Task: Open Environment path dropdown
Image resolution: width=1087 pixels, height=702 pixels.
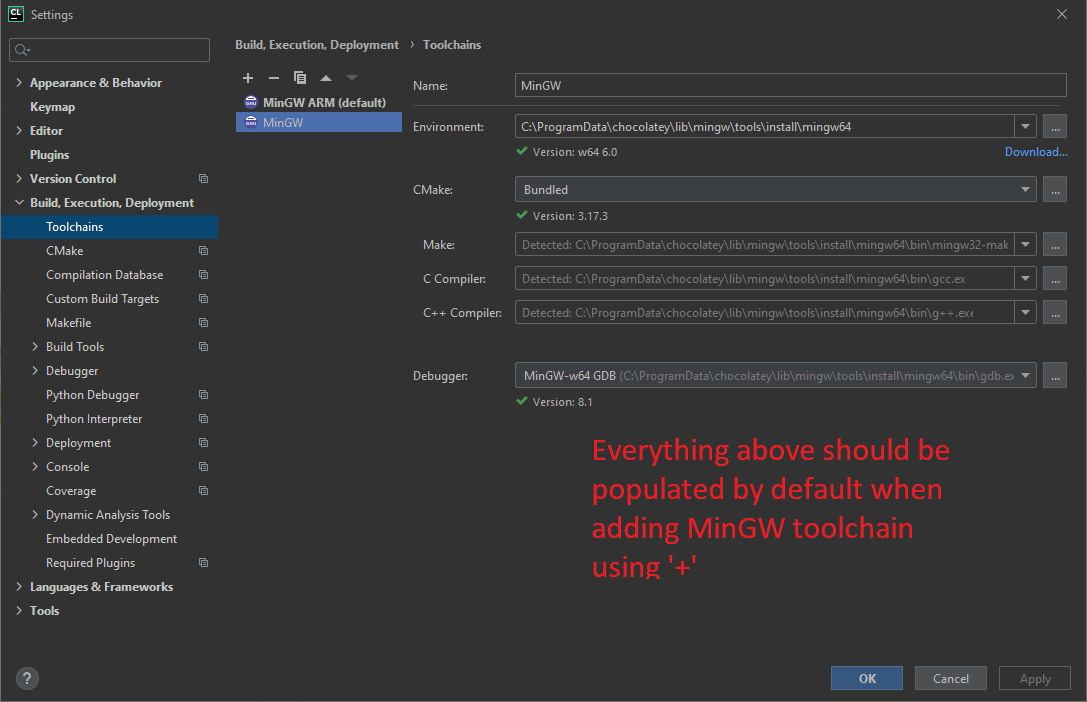Action: pos(1025,127)
